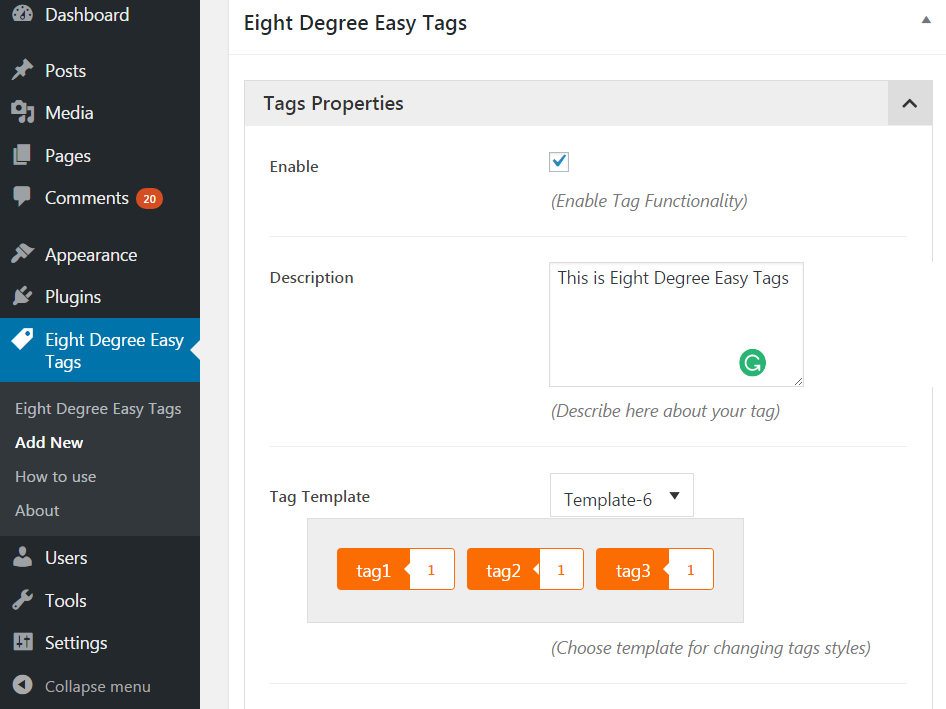This screenshot has height=709, width=946.
Task: Select Eight Degree Easy Tags main menu
Action: coord(100,350)
